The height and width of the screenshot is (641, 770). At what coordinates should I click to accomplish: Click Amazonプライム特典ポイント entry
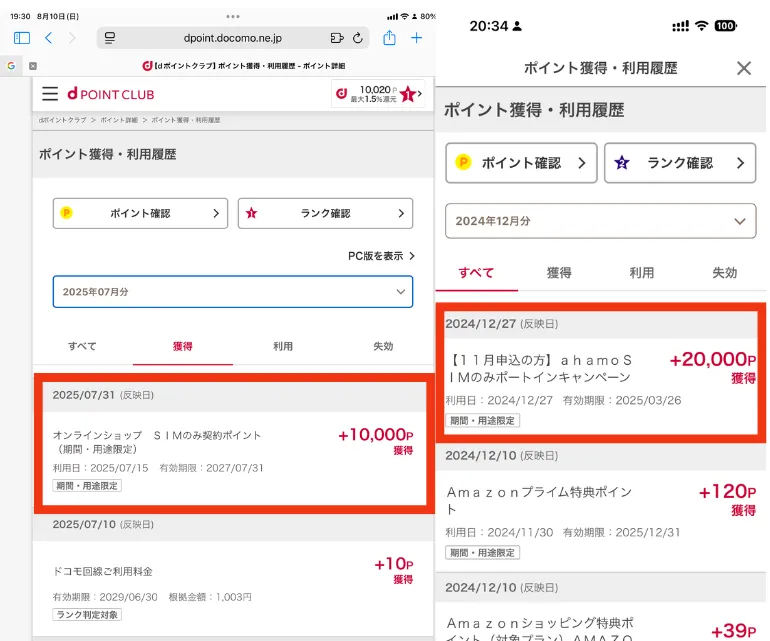(x=539, y=501)
